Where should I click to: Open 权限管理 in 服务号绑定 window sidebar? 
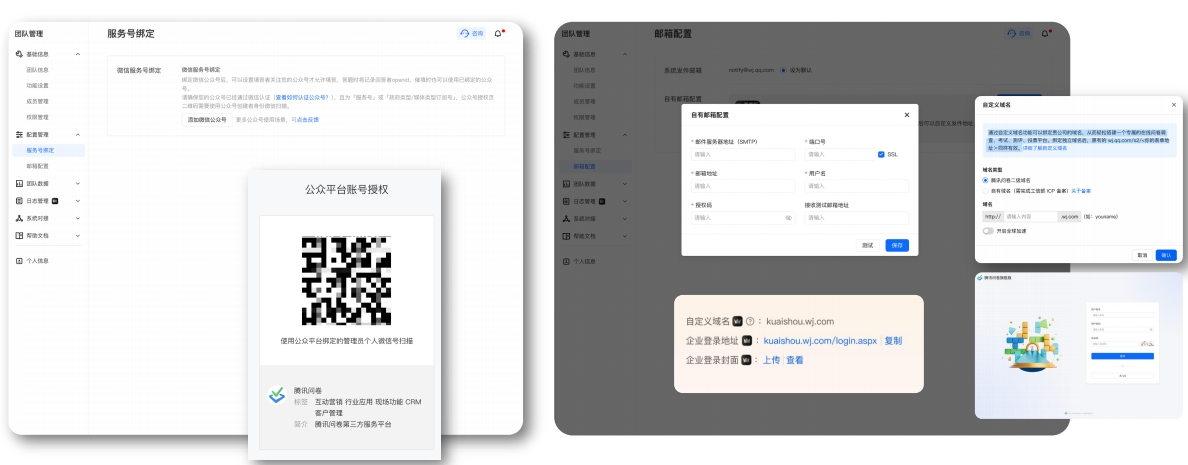pyautogui.click(x=38, y=117)
